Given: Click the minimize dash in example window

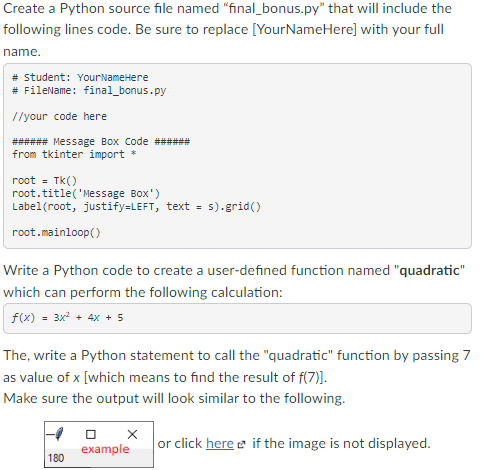Looking at the screenshot, I should pyautogui.click(x=50, y=435).
